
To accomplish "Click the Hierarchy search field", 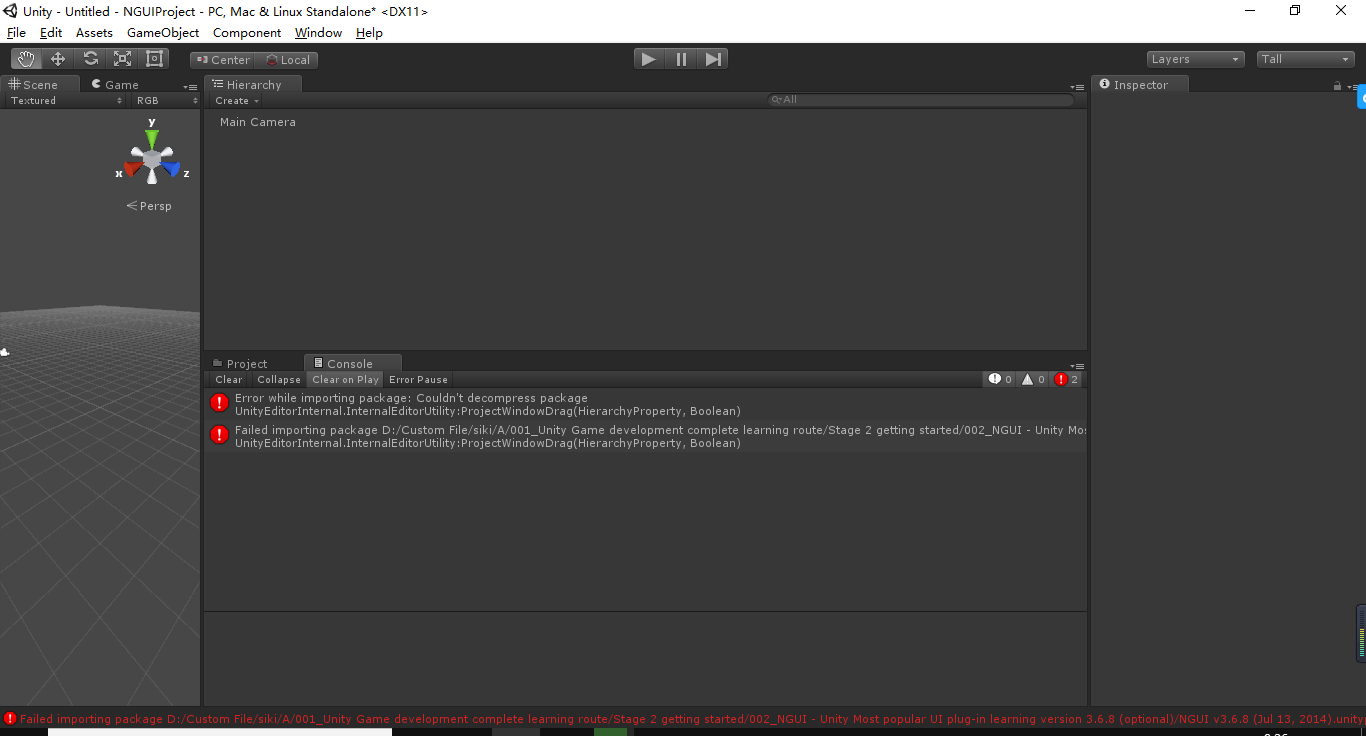I will [920, 100].
